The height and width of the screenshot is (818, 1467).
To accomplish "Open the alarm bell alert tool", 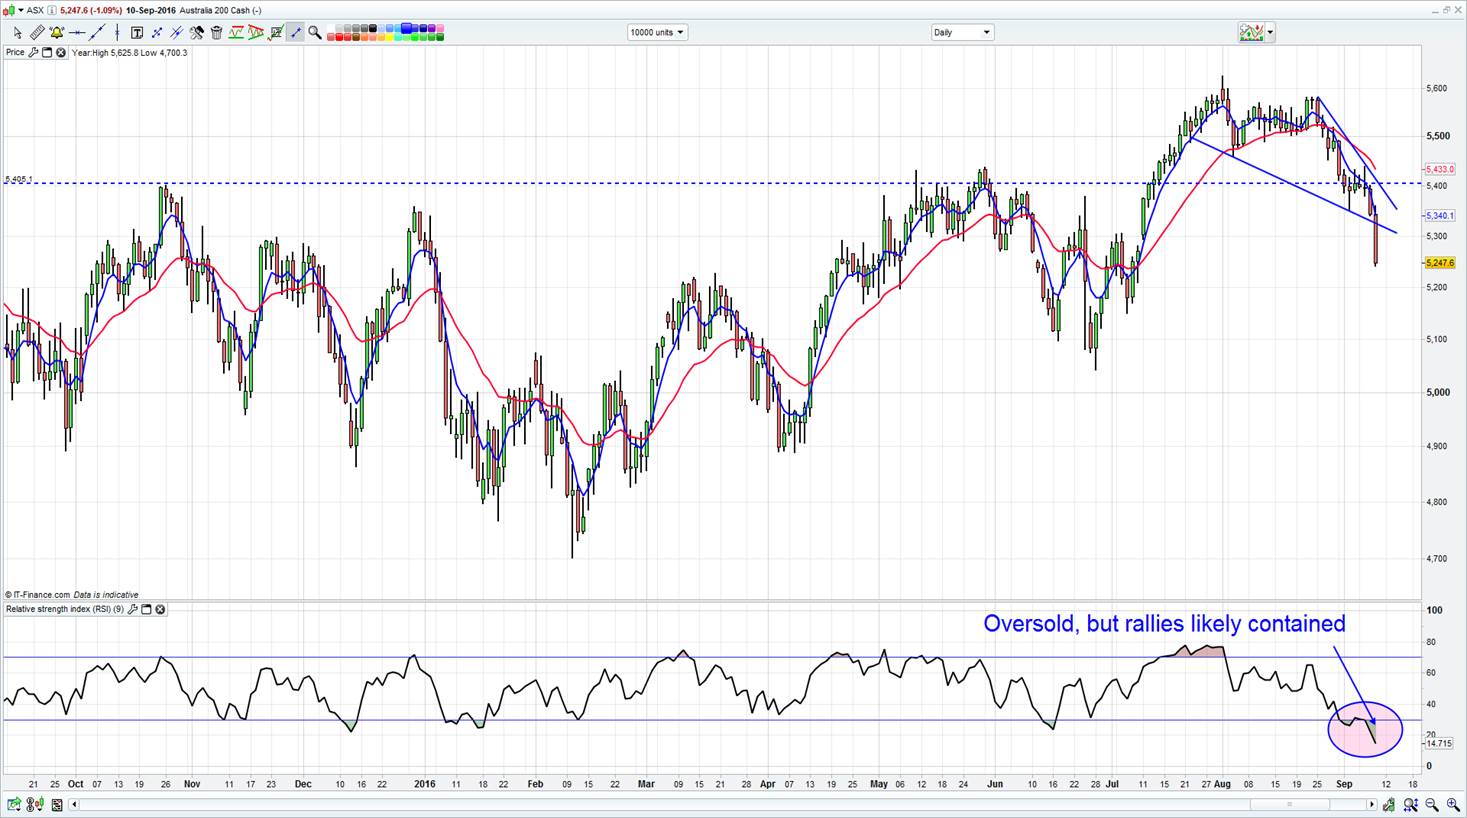I will (x=57, y=33).
